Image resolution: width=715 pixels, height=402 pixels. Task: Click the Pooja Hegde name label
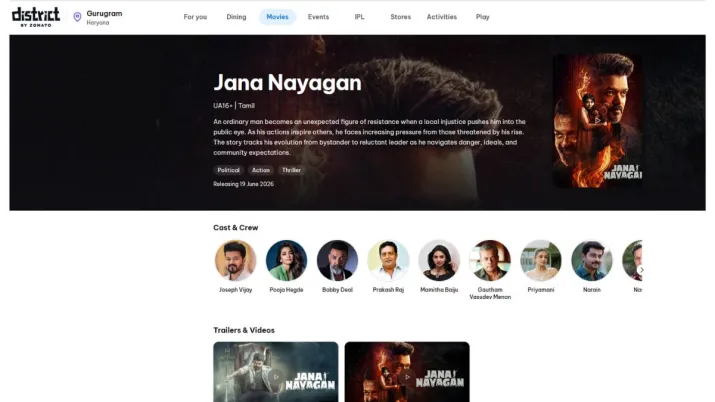click(x=286, y=290)
